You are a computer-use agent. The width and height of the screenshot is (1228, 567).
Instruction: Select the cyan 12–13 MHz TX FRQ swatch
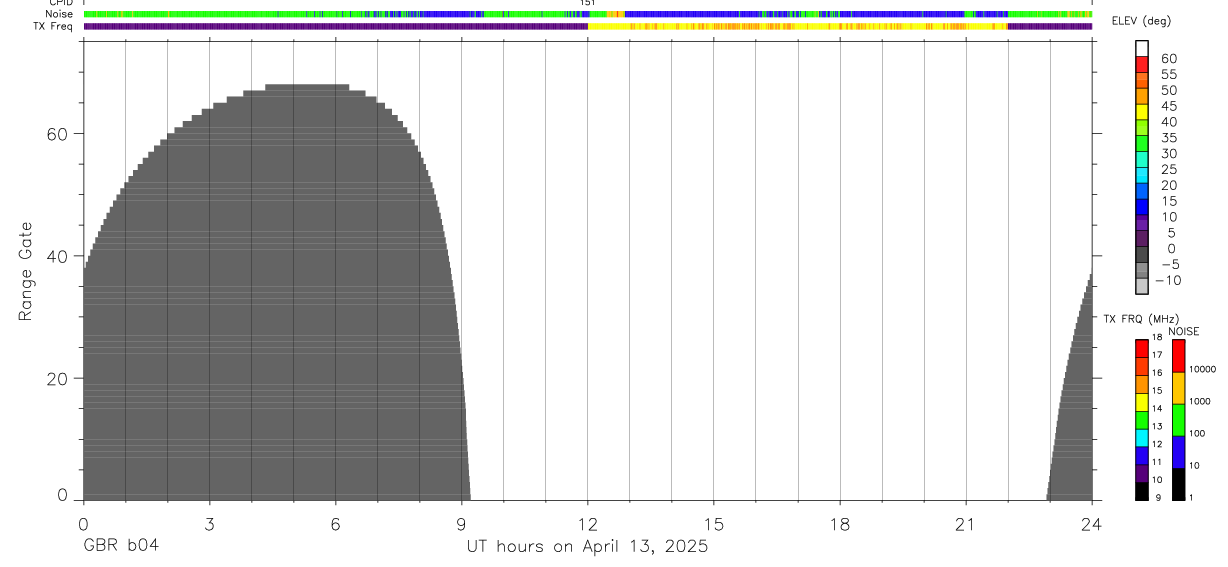point(1141,438)
